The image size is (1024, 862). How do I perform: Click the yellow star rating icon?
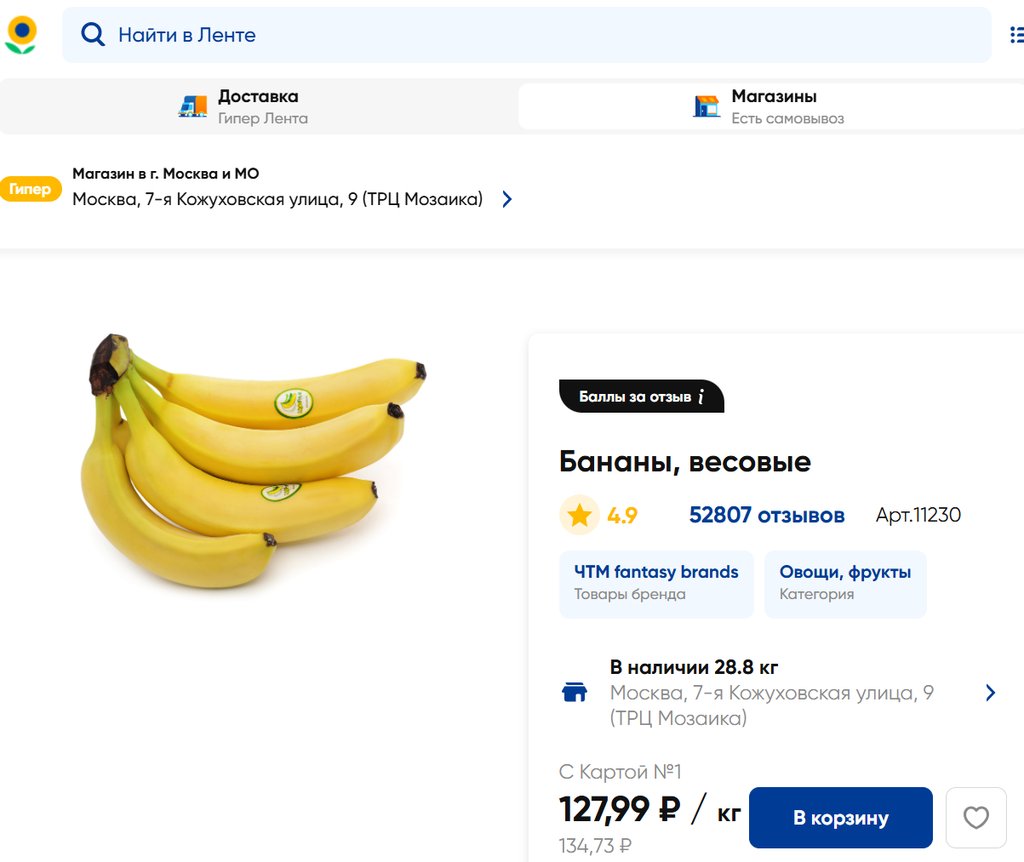pyautogui.click(x=579, y=516)
